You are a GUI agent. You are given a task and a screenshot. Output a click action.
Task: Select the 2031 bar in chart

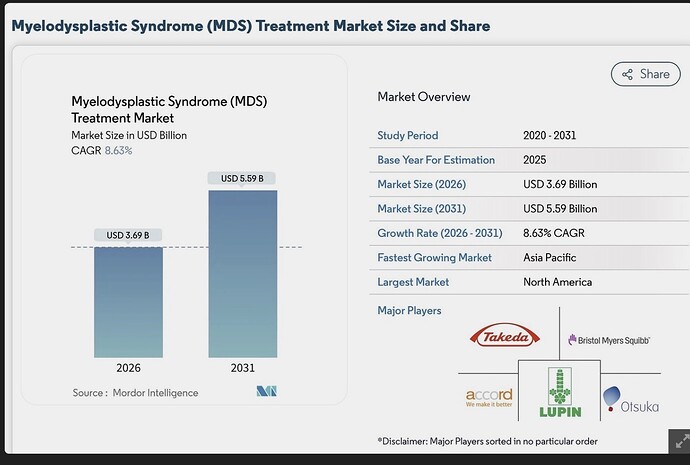pyautogui.click(x=243, y=274)
